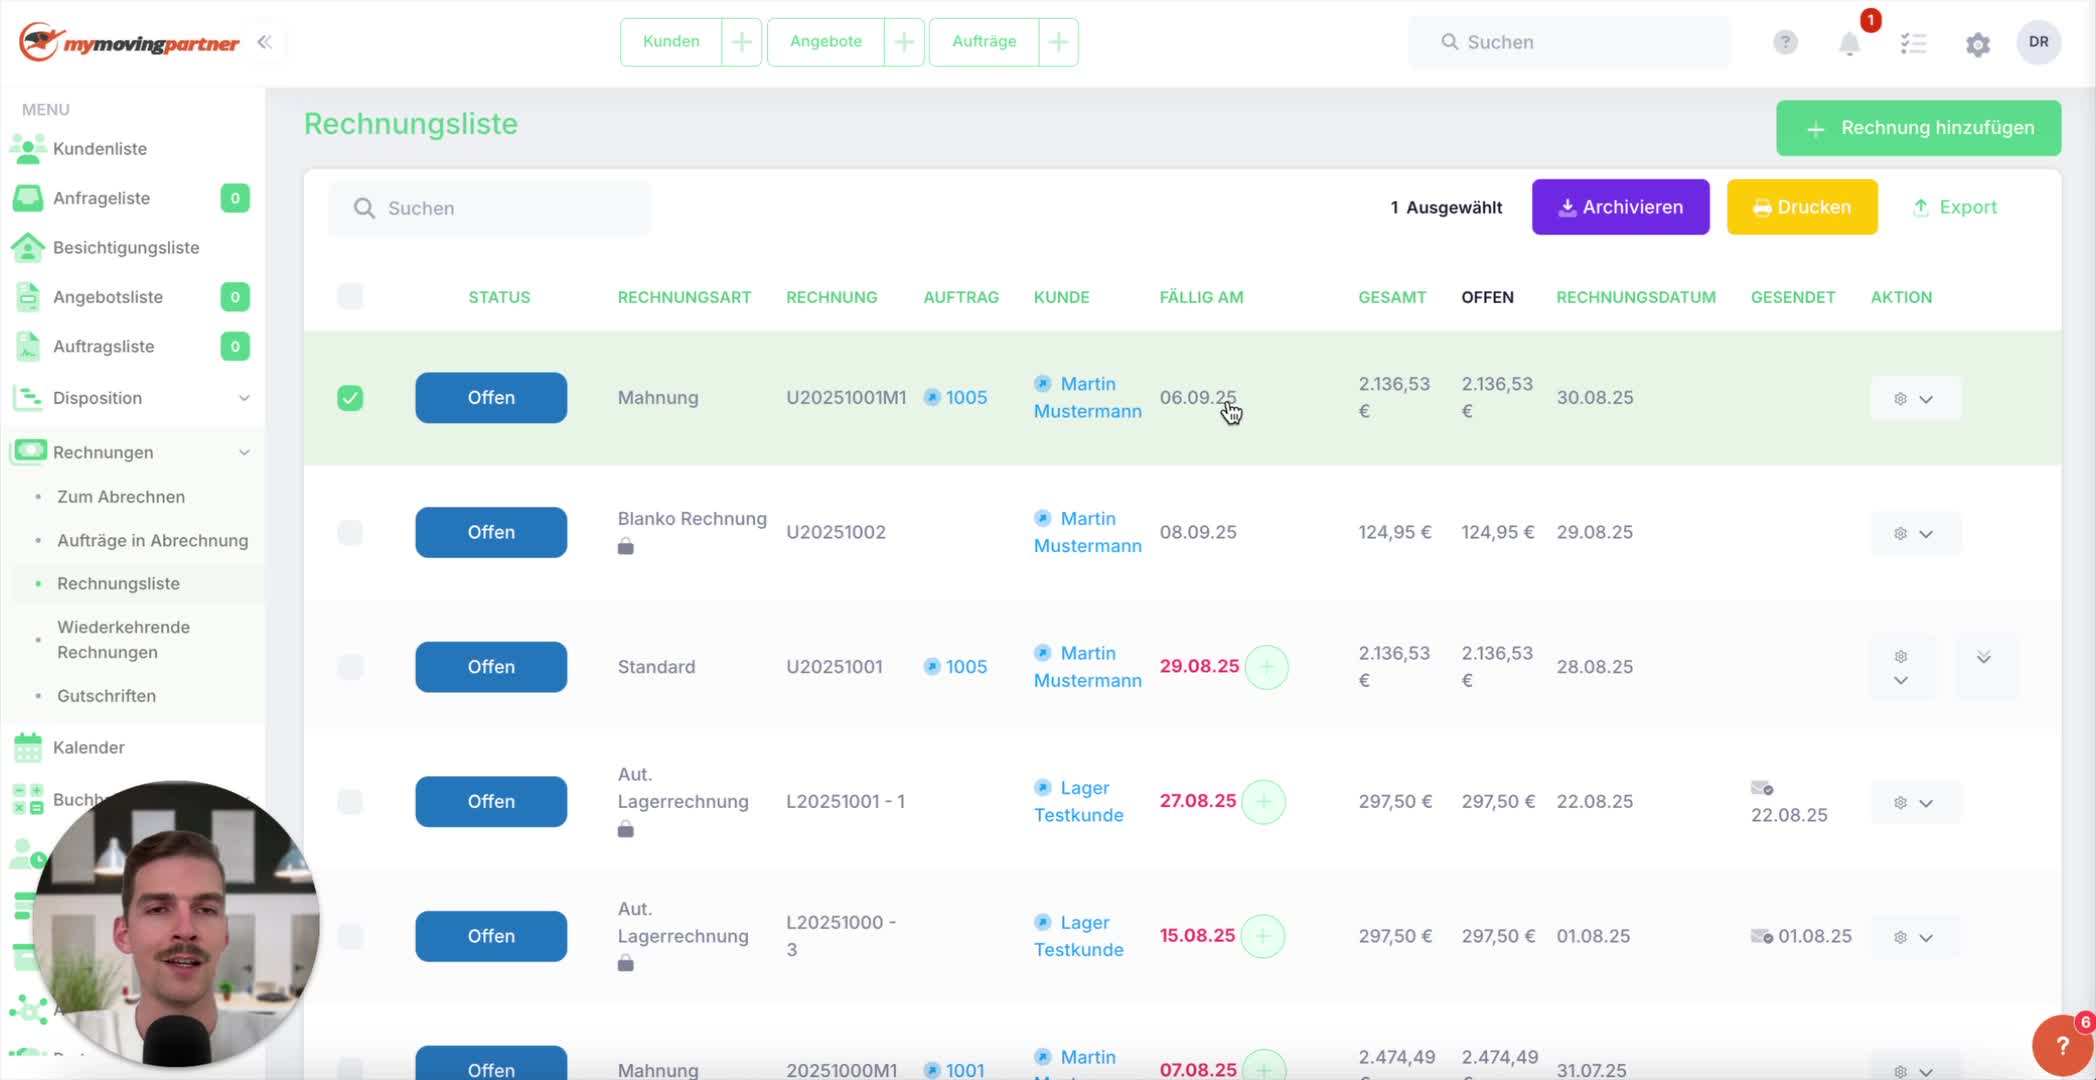Click the Rechnungsliste search field
The width and height of the screenshot is (2096, 1080).
490,208
